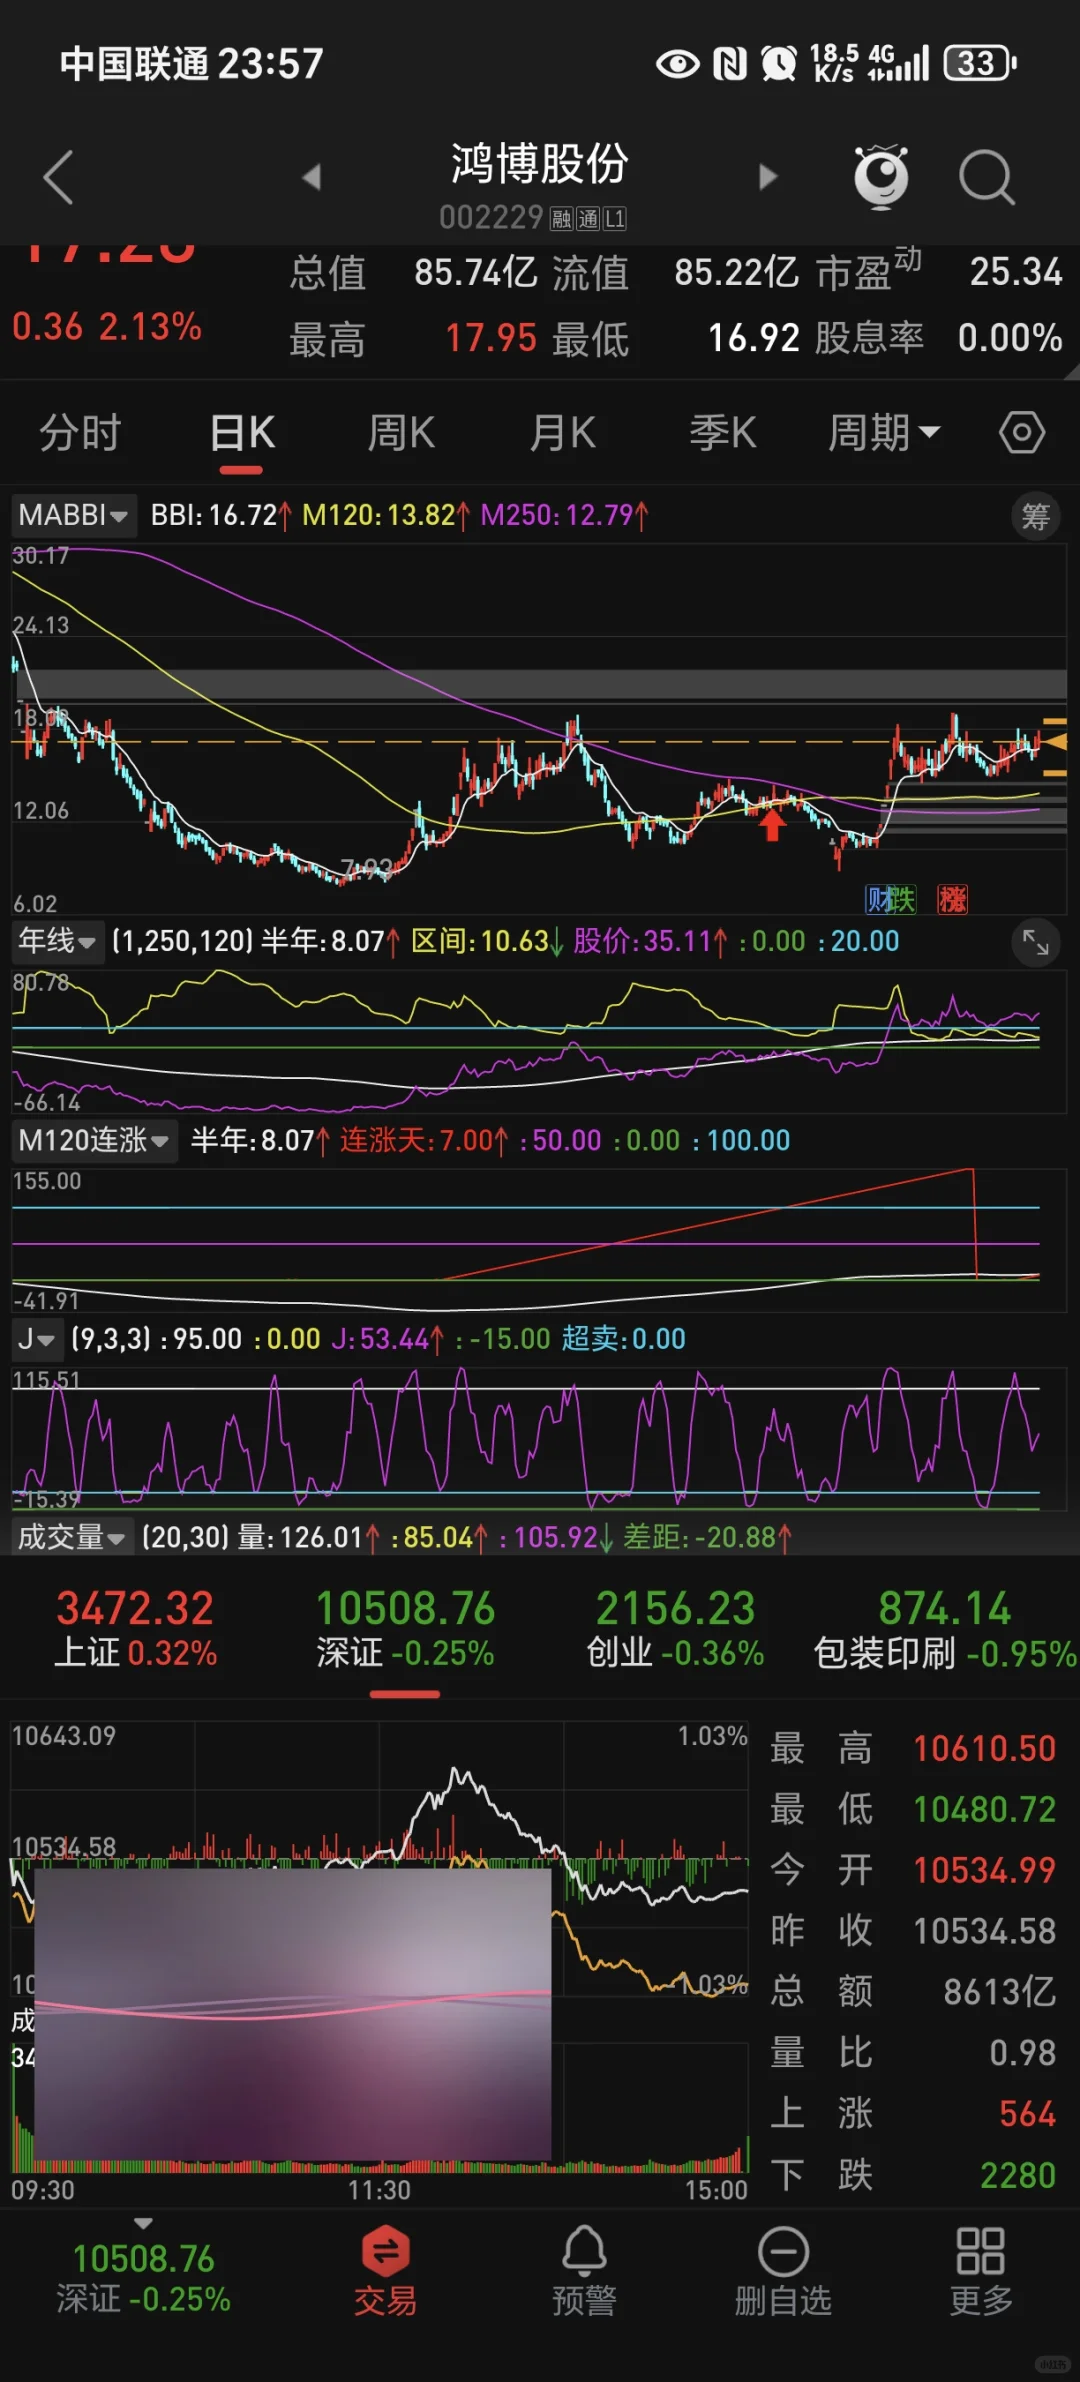Select the 分时 intraday tab

point(80,433)
